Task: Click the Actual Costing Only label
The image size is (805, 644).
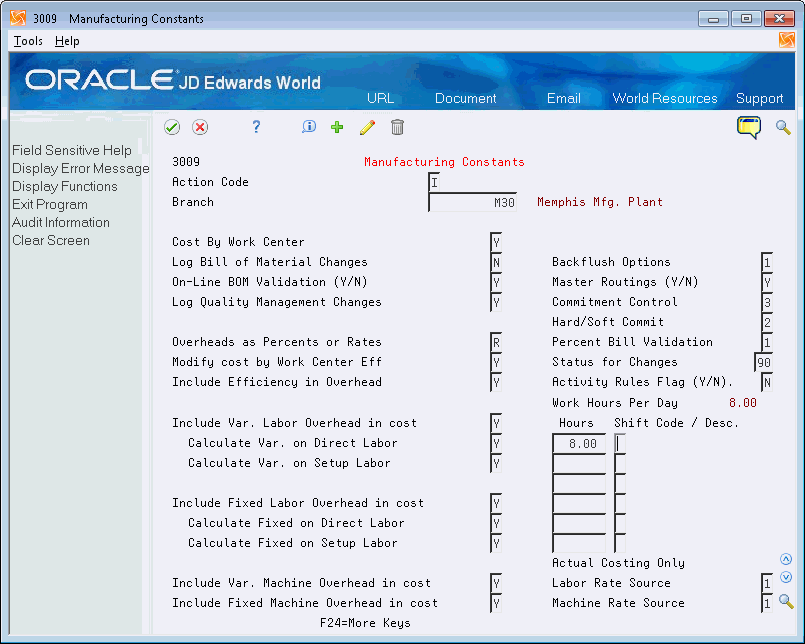Action: pos(618,563)
